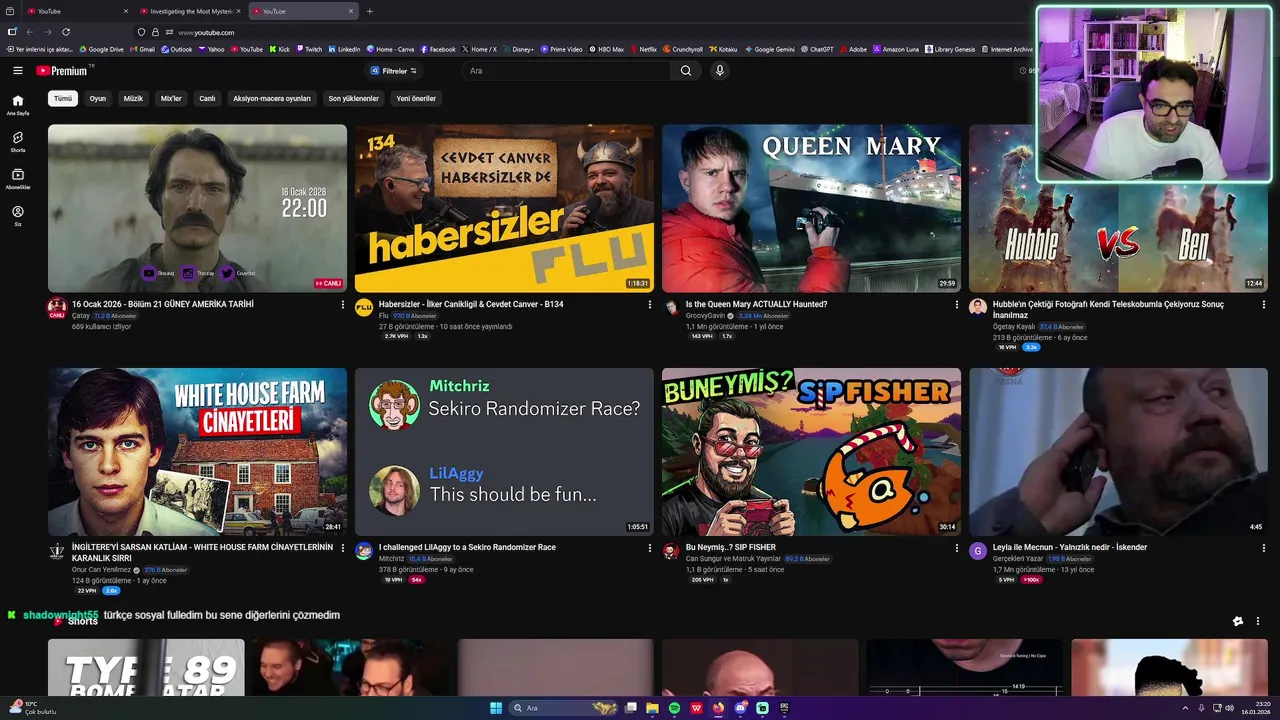Click the Flu channel avatar
This screenshot has height=720, width=1280.
pyautogui.click(x=363, y=307)
